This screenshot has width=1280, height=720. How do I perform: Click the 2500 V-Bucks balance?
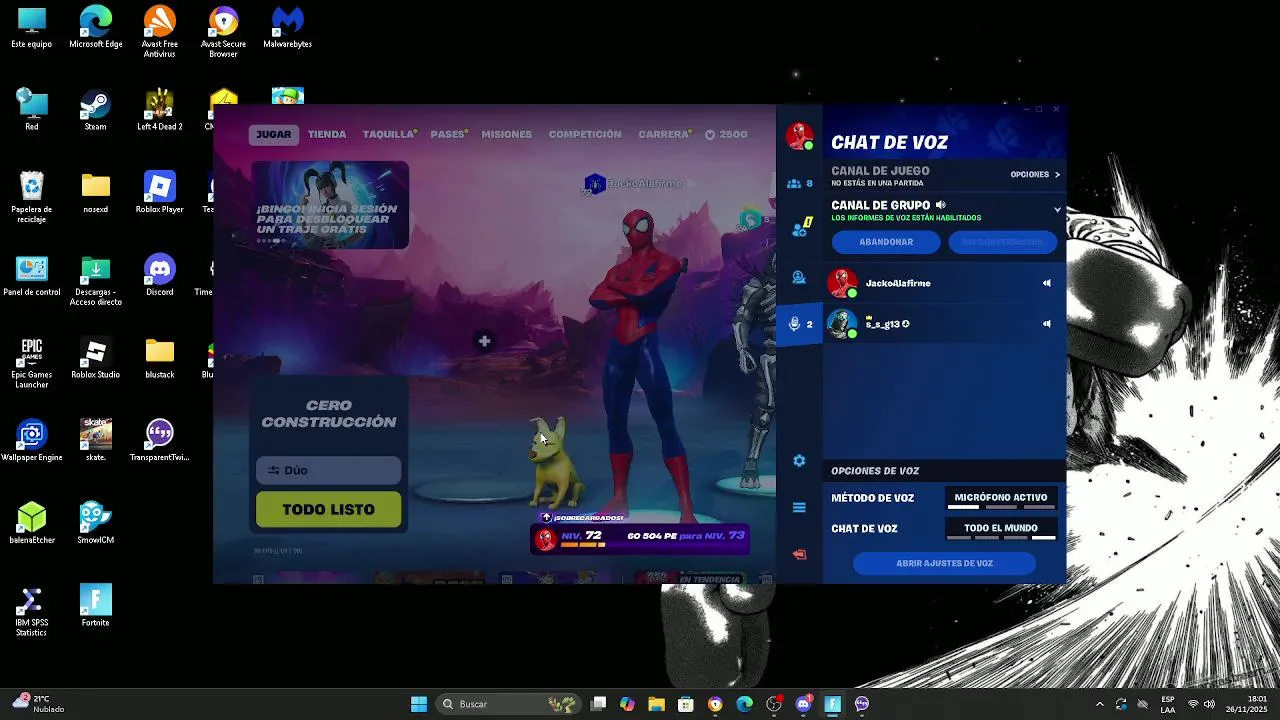pyautogui.click(x=727, y=134)
